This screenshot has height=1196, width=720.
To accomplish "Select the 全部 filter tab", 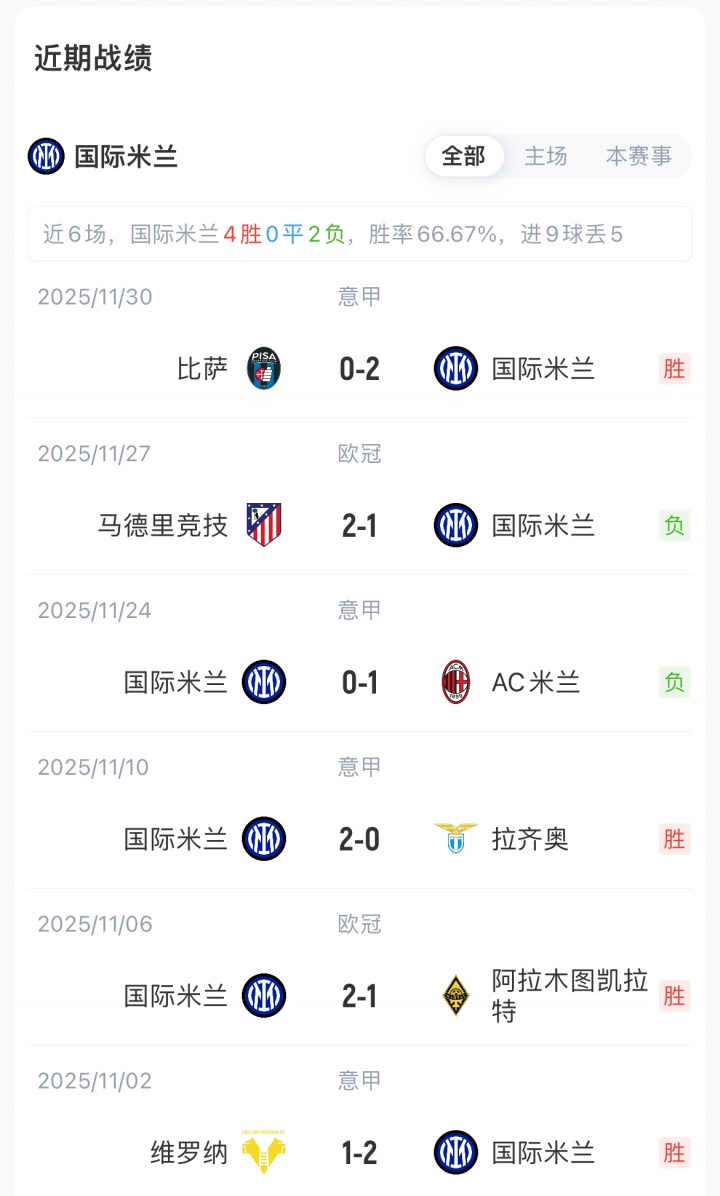I will coord(464,156).
